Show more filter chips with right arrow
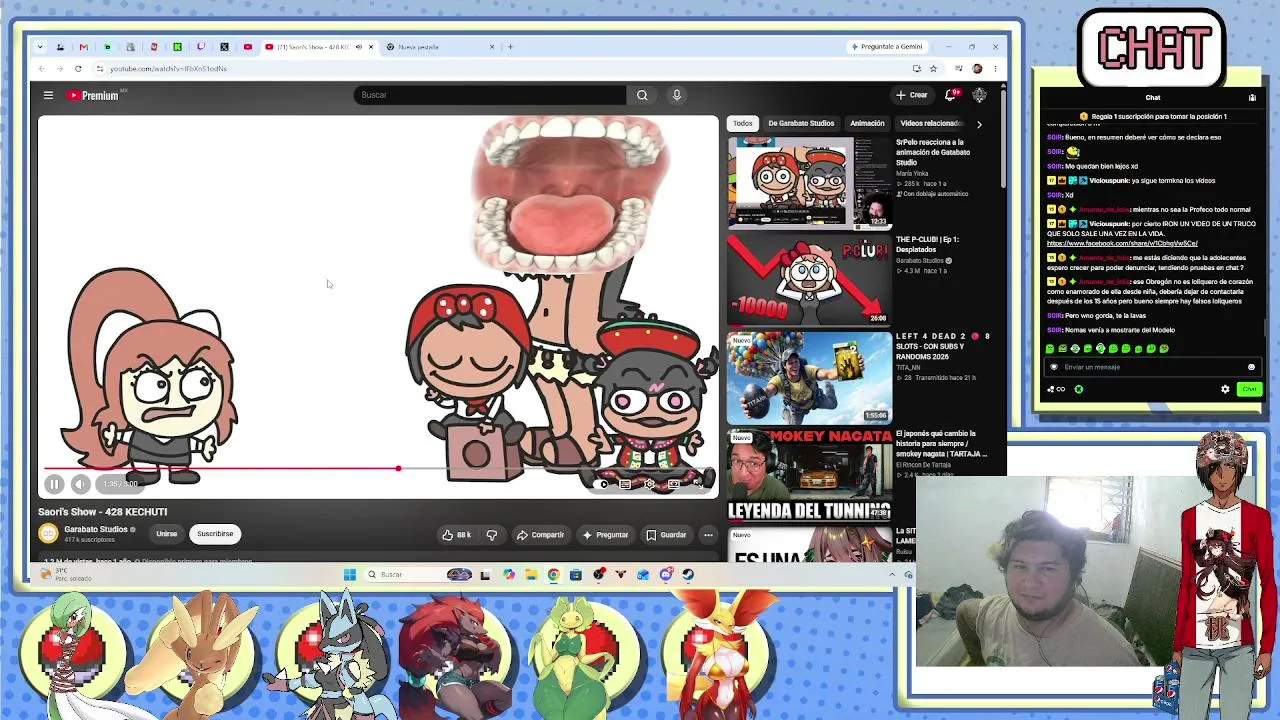The image size is (1280, 720). (x=979, y=123)
